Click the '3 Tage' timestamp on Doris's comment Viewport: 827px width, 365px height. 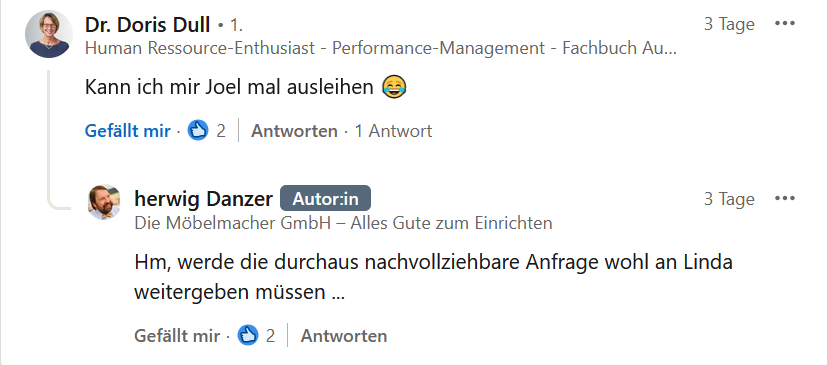click(x=729, y=24)
